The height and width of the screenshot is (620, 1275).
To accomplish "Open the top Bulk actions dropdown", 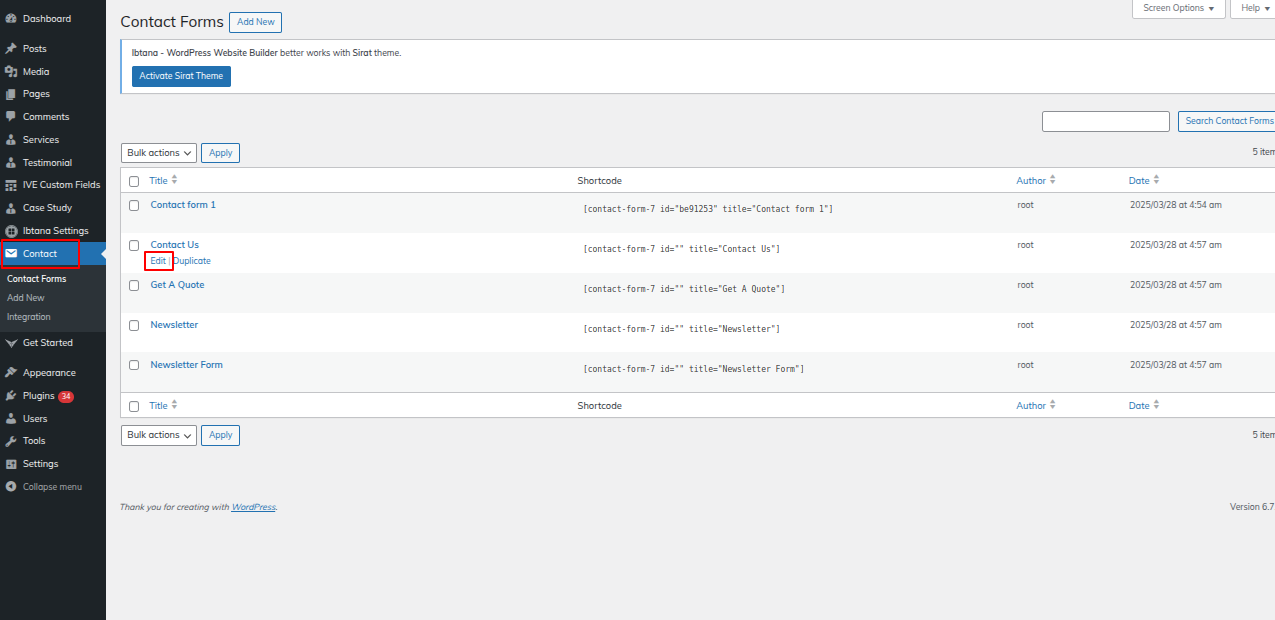I will coord(159,153).
